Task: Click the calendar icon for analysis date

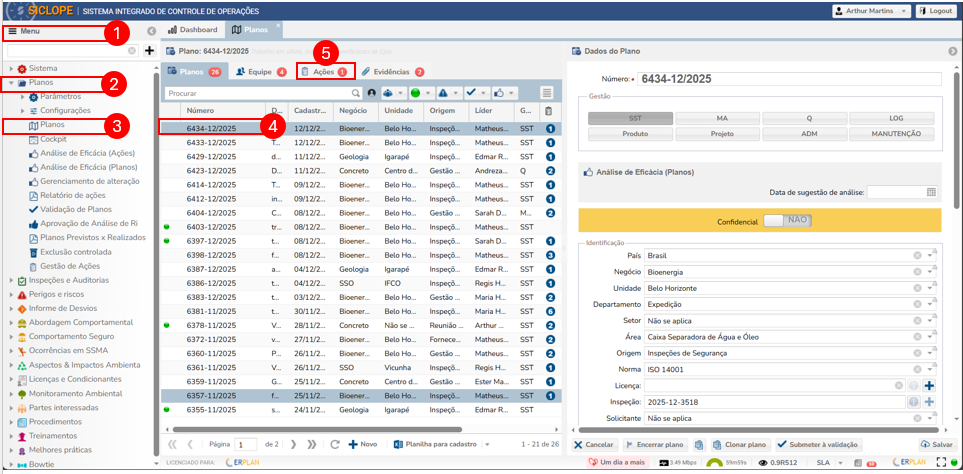Action: (931, 192)
